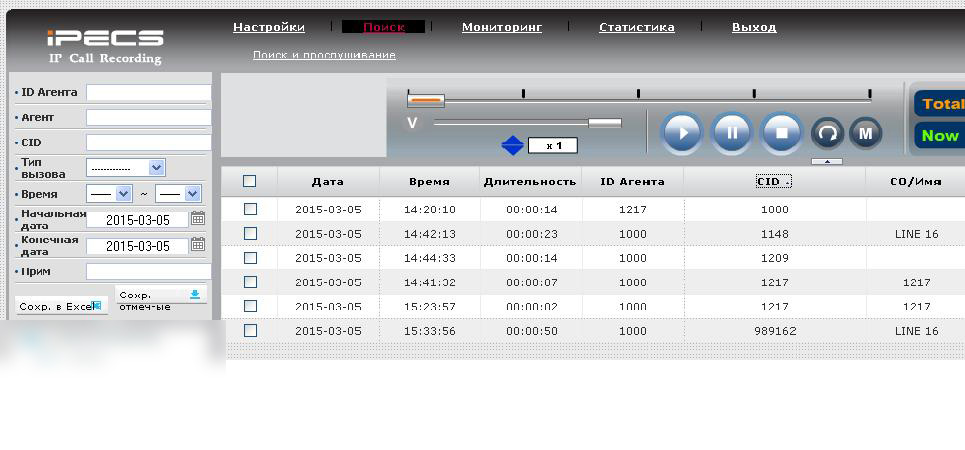Toggle the repeat loop button
This screenshot has width=965, height=450.
(827, 133)
